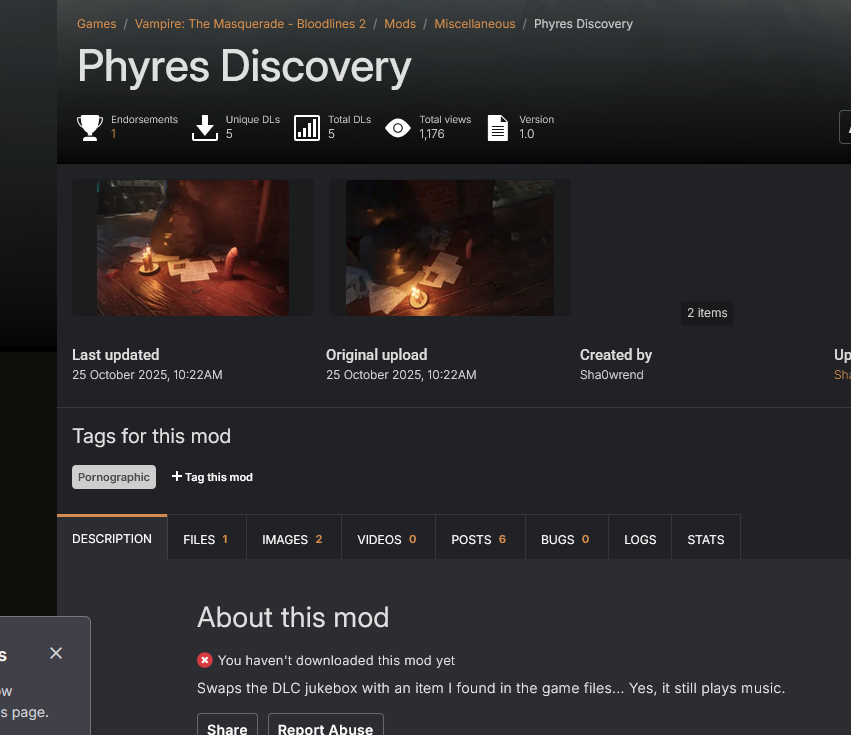The height and width of the screenshot is (735, 851).
Task: Close the popup notification with X
Action: point(56,653)
